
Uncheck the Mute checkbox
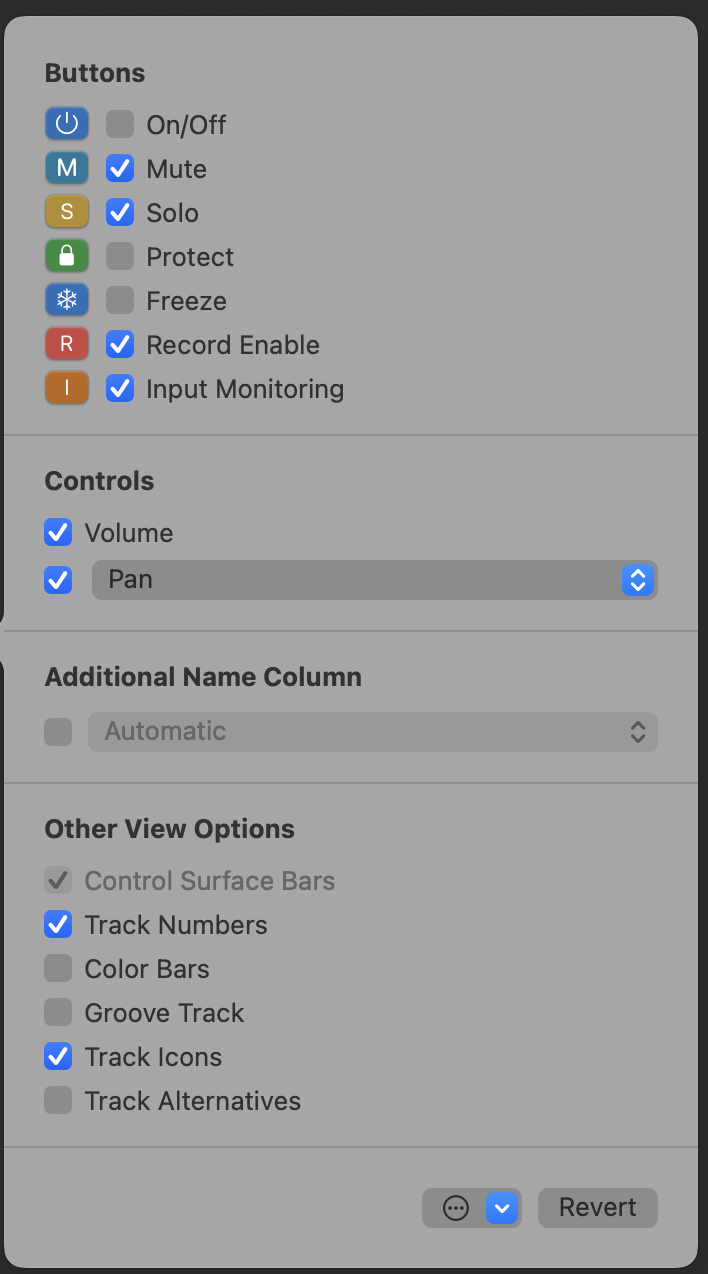120,168
